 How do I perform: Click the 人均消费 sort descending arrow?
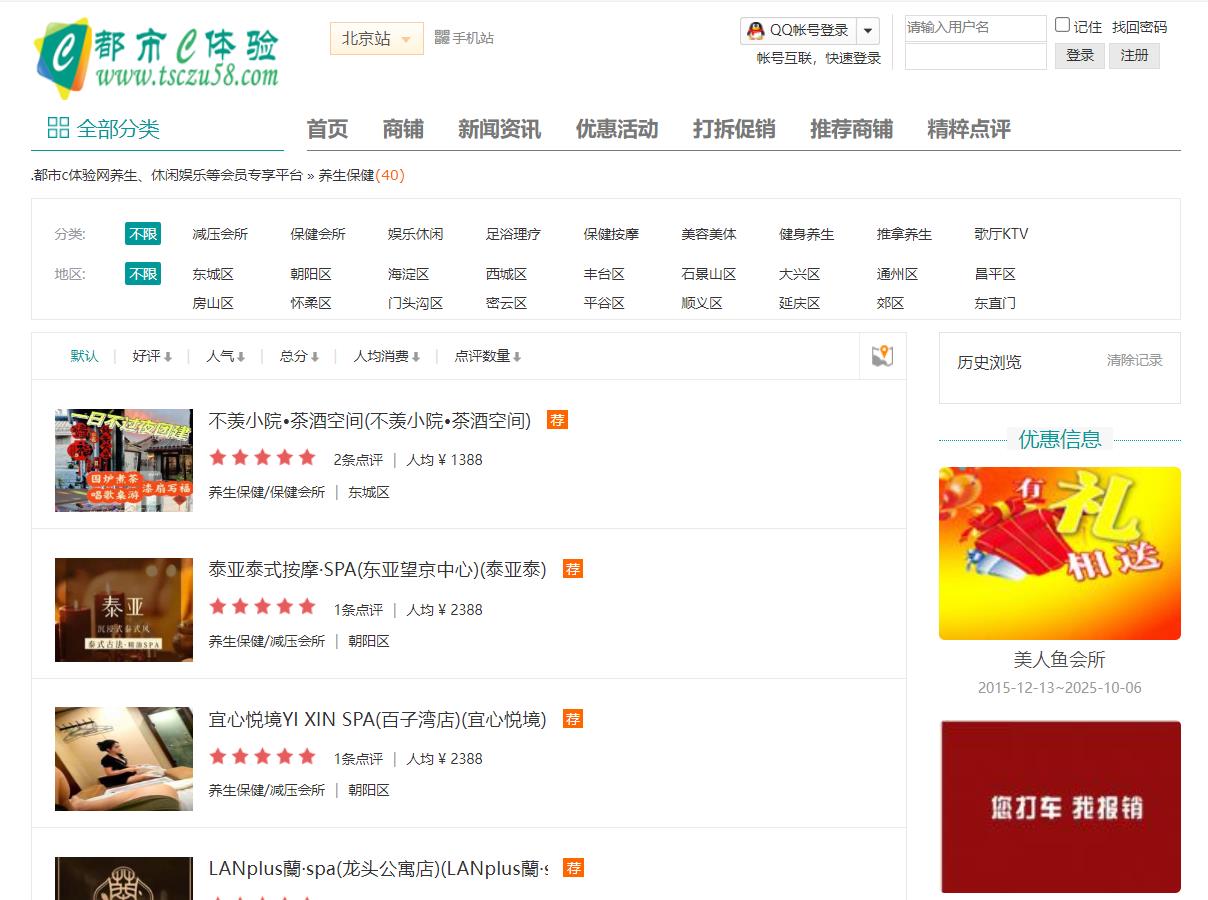click(x=416, y=356)
